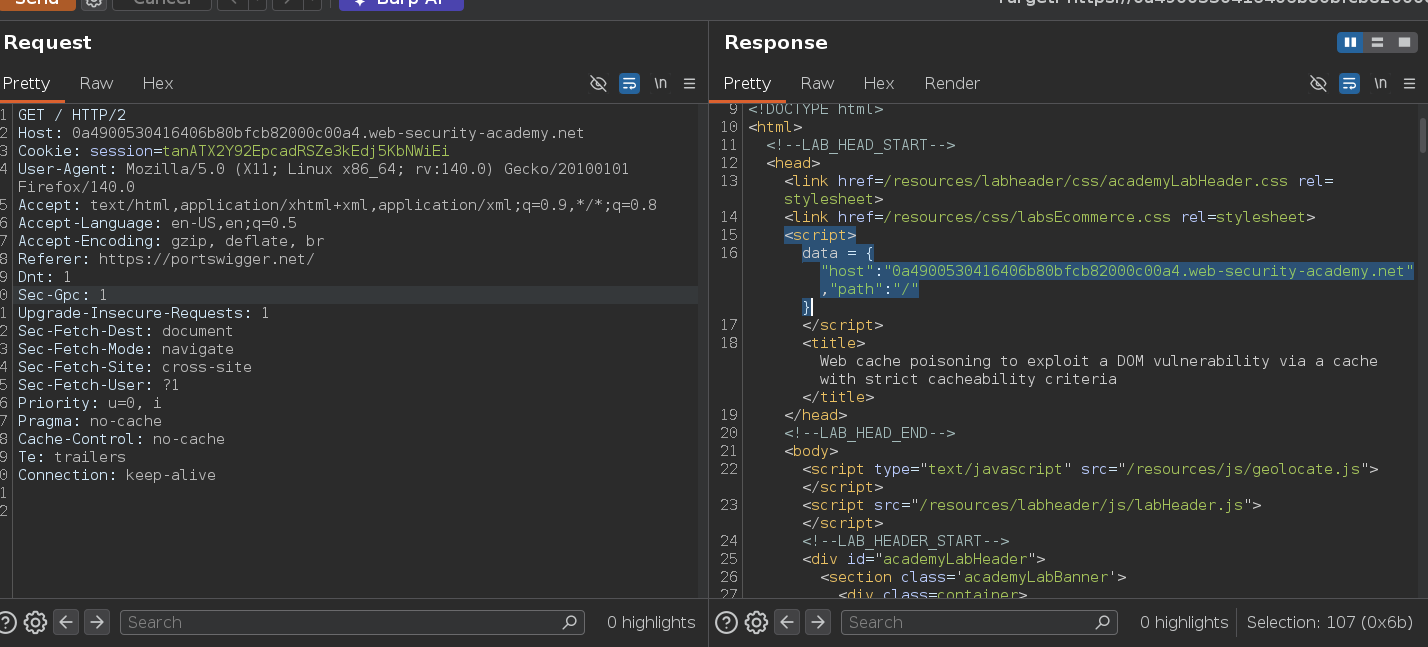The width and height of the screenshot is (1428, 647).
Task: Click '0 highlights' label under Request panel
Action: coord(651,622)
